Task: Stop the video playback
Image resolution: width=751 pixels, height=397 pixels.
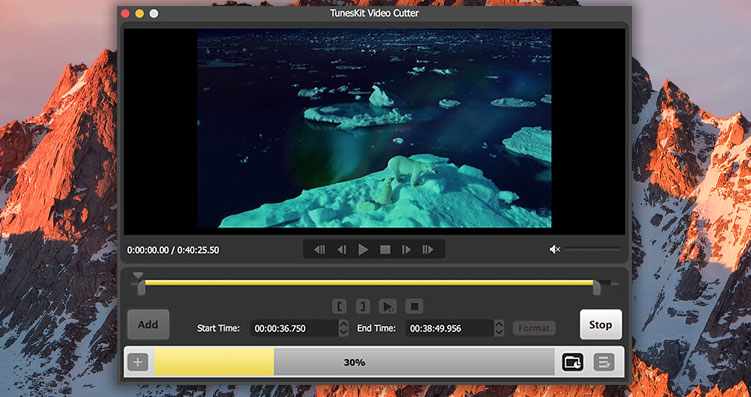Action: (385, 250)
